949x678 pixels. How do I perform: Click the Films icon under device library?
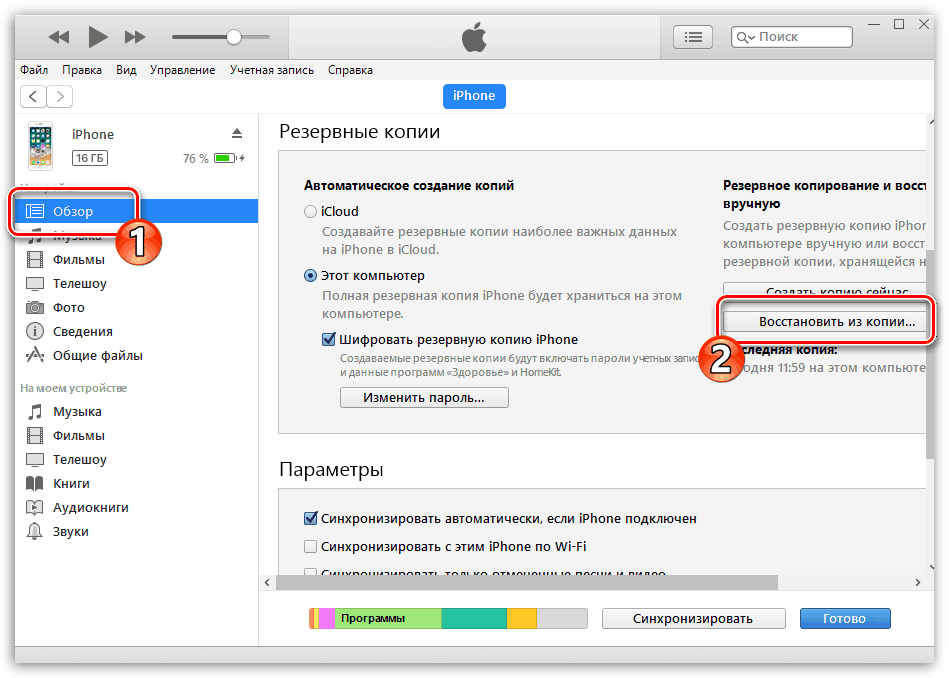pyautogui.click(x=36, y=260)
